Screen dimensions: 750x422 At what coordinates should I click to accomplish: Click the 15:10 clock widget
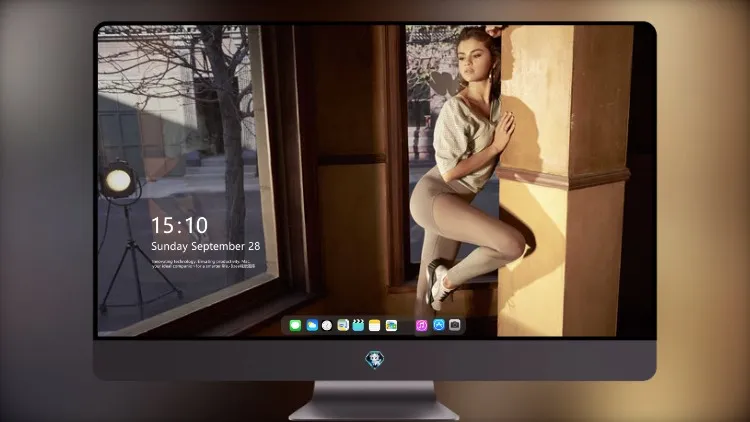pos(179,225)
